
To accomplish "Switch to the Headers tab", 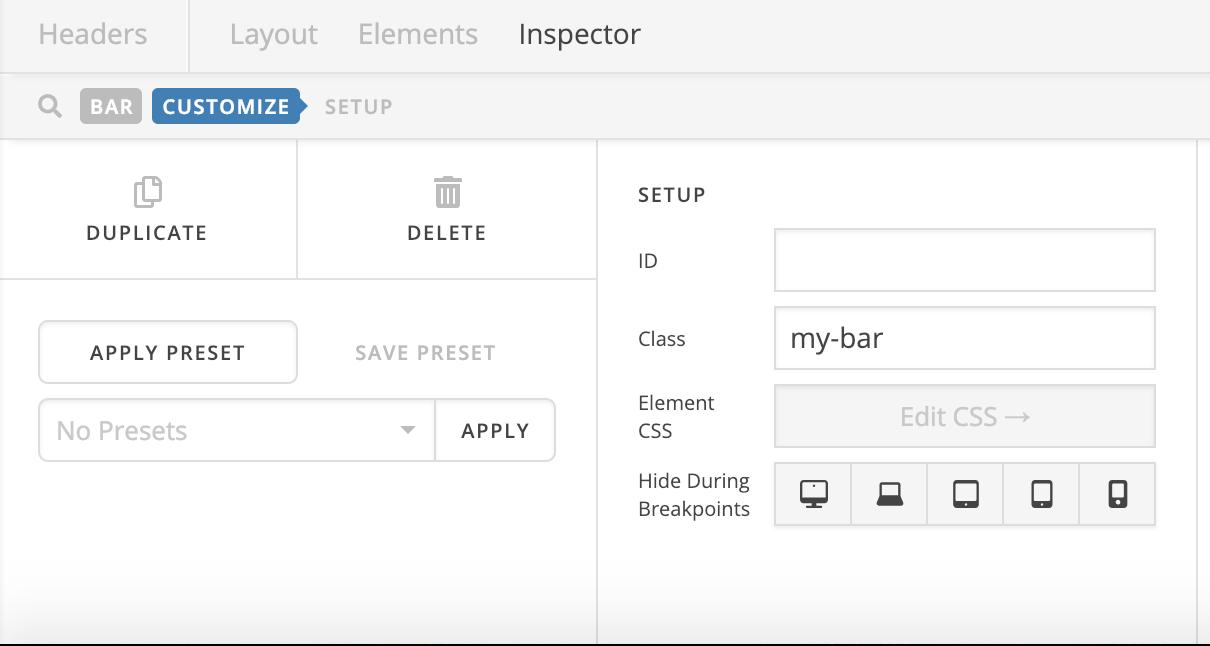I will pyautogui.click(x=93, y=35).
